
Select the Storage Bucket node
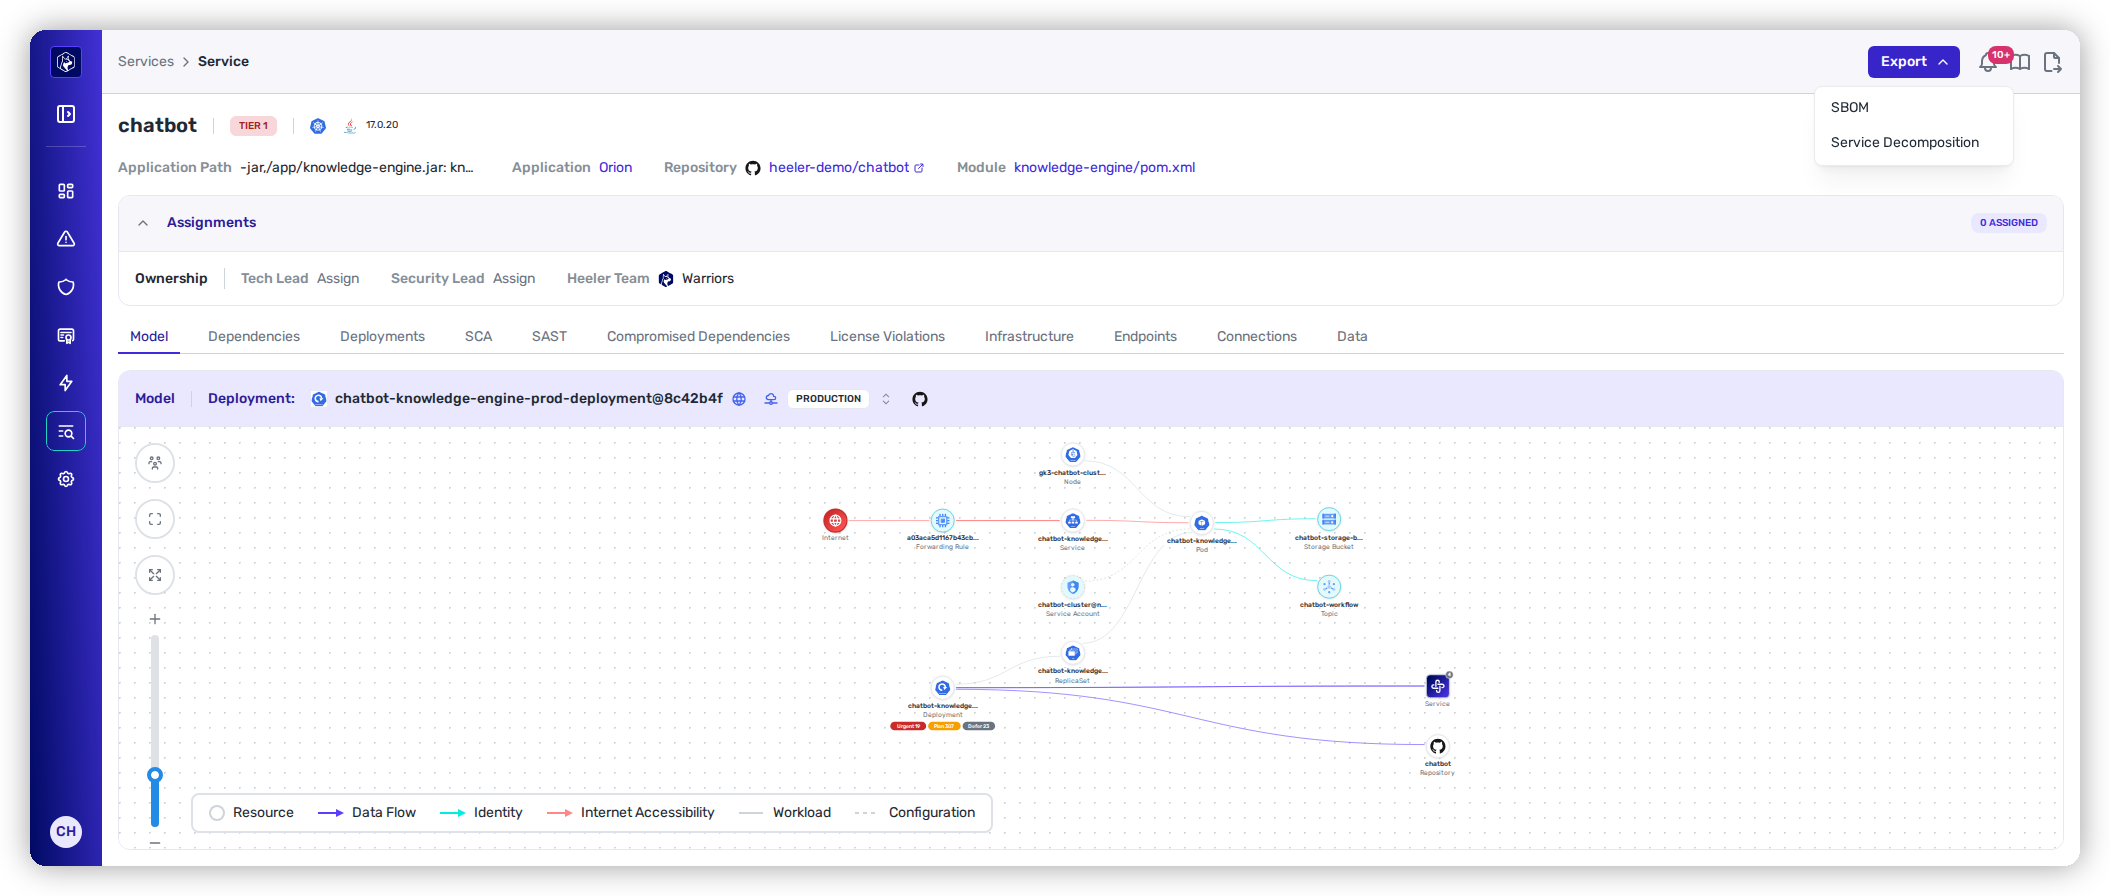tap(1328, 519)
